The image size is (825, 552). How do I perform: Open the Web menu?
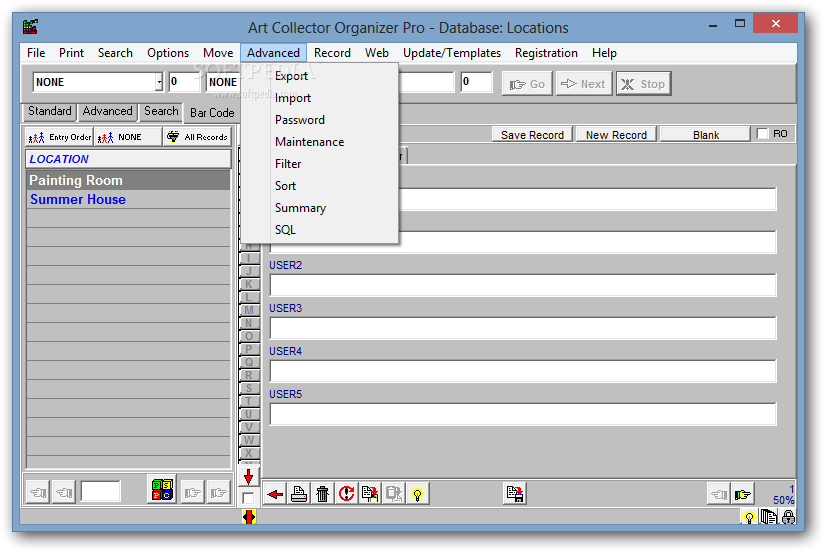click(377, 53)
